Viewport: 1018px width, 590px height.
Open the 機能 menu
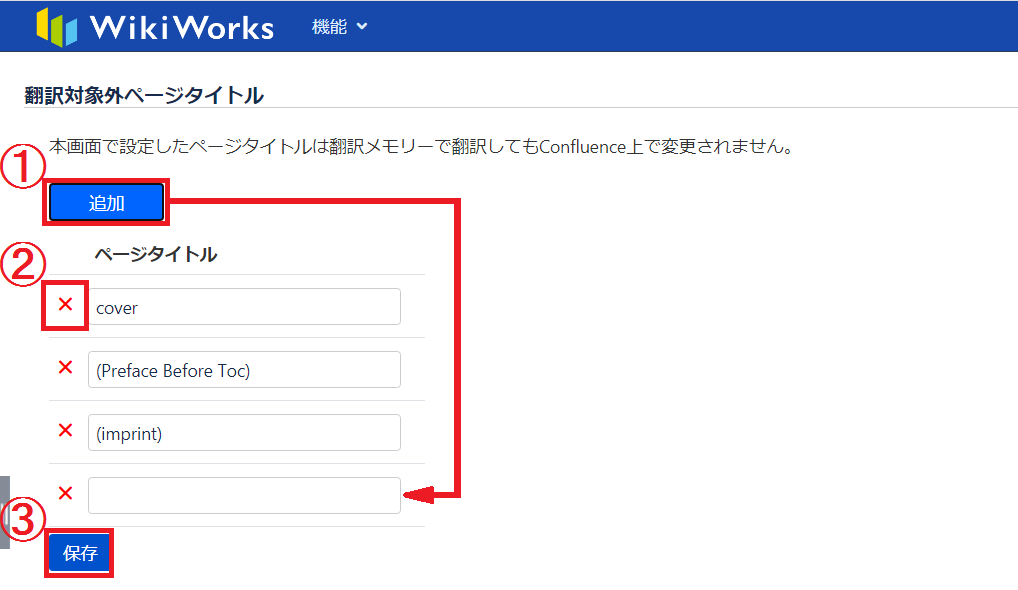click(329, 27)
